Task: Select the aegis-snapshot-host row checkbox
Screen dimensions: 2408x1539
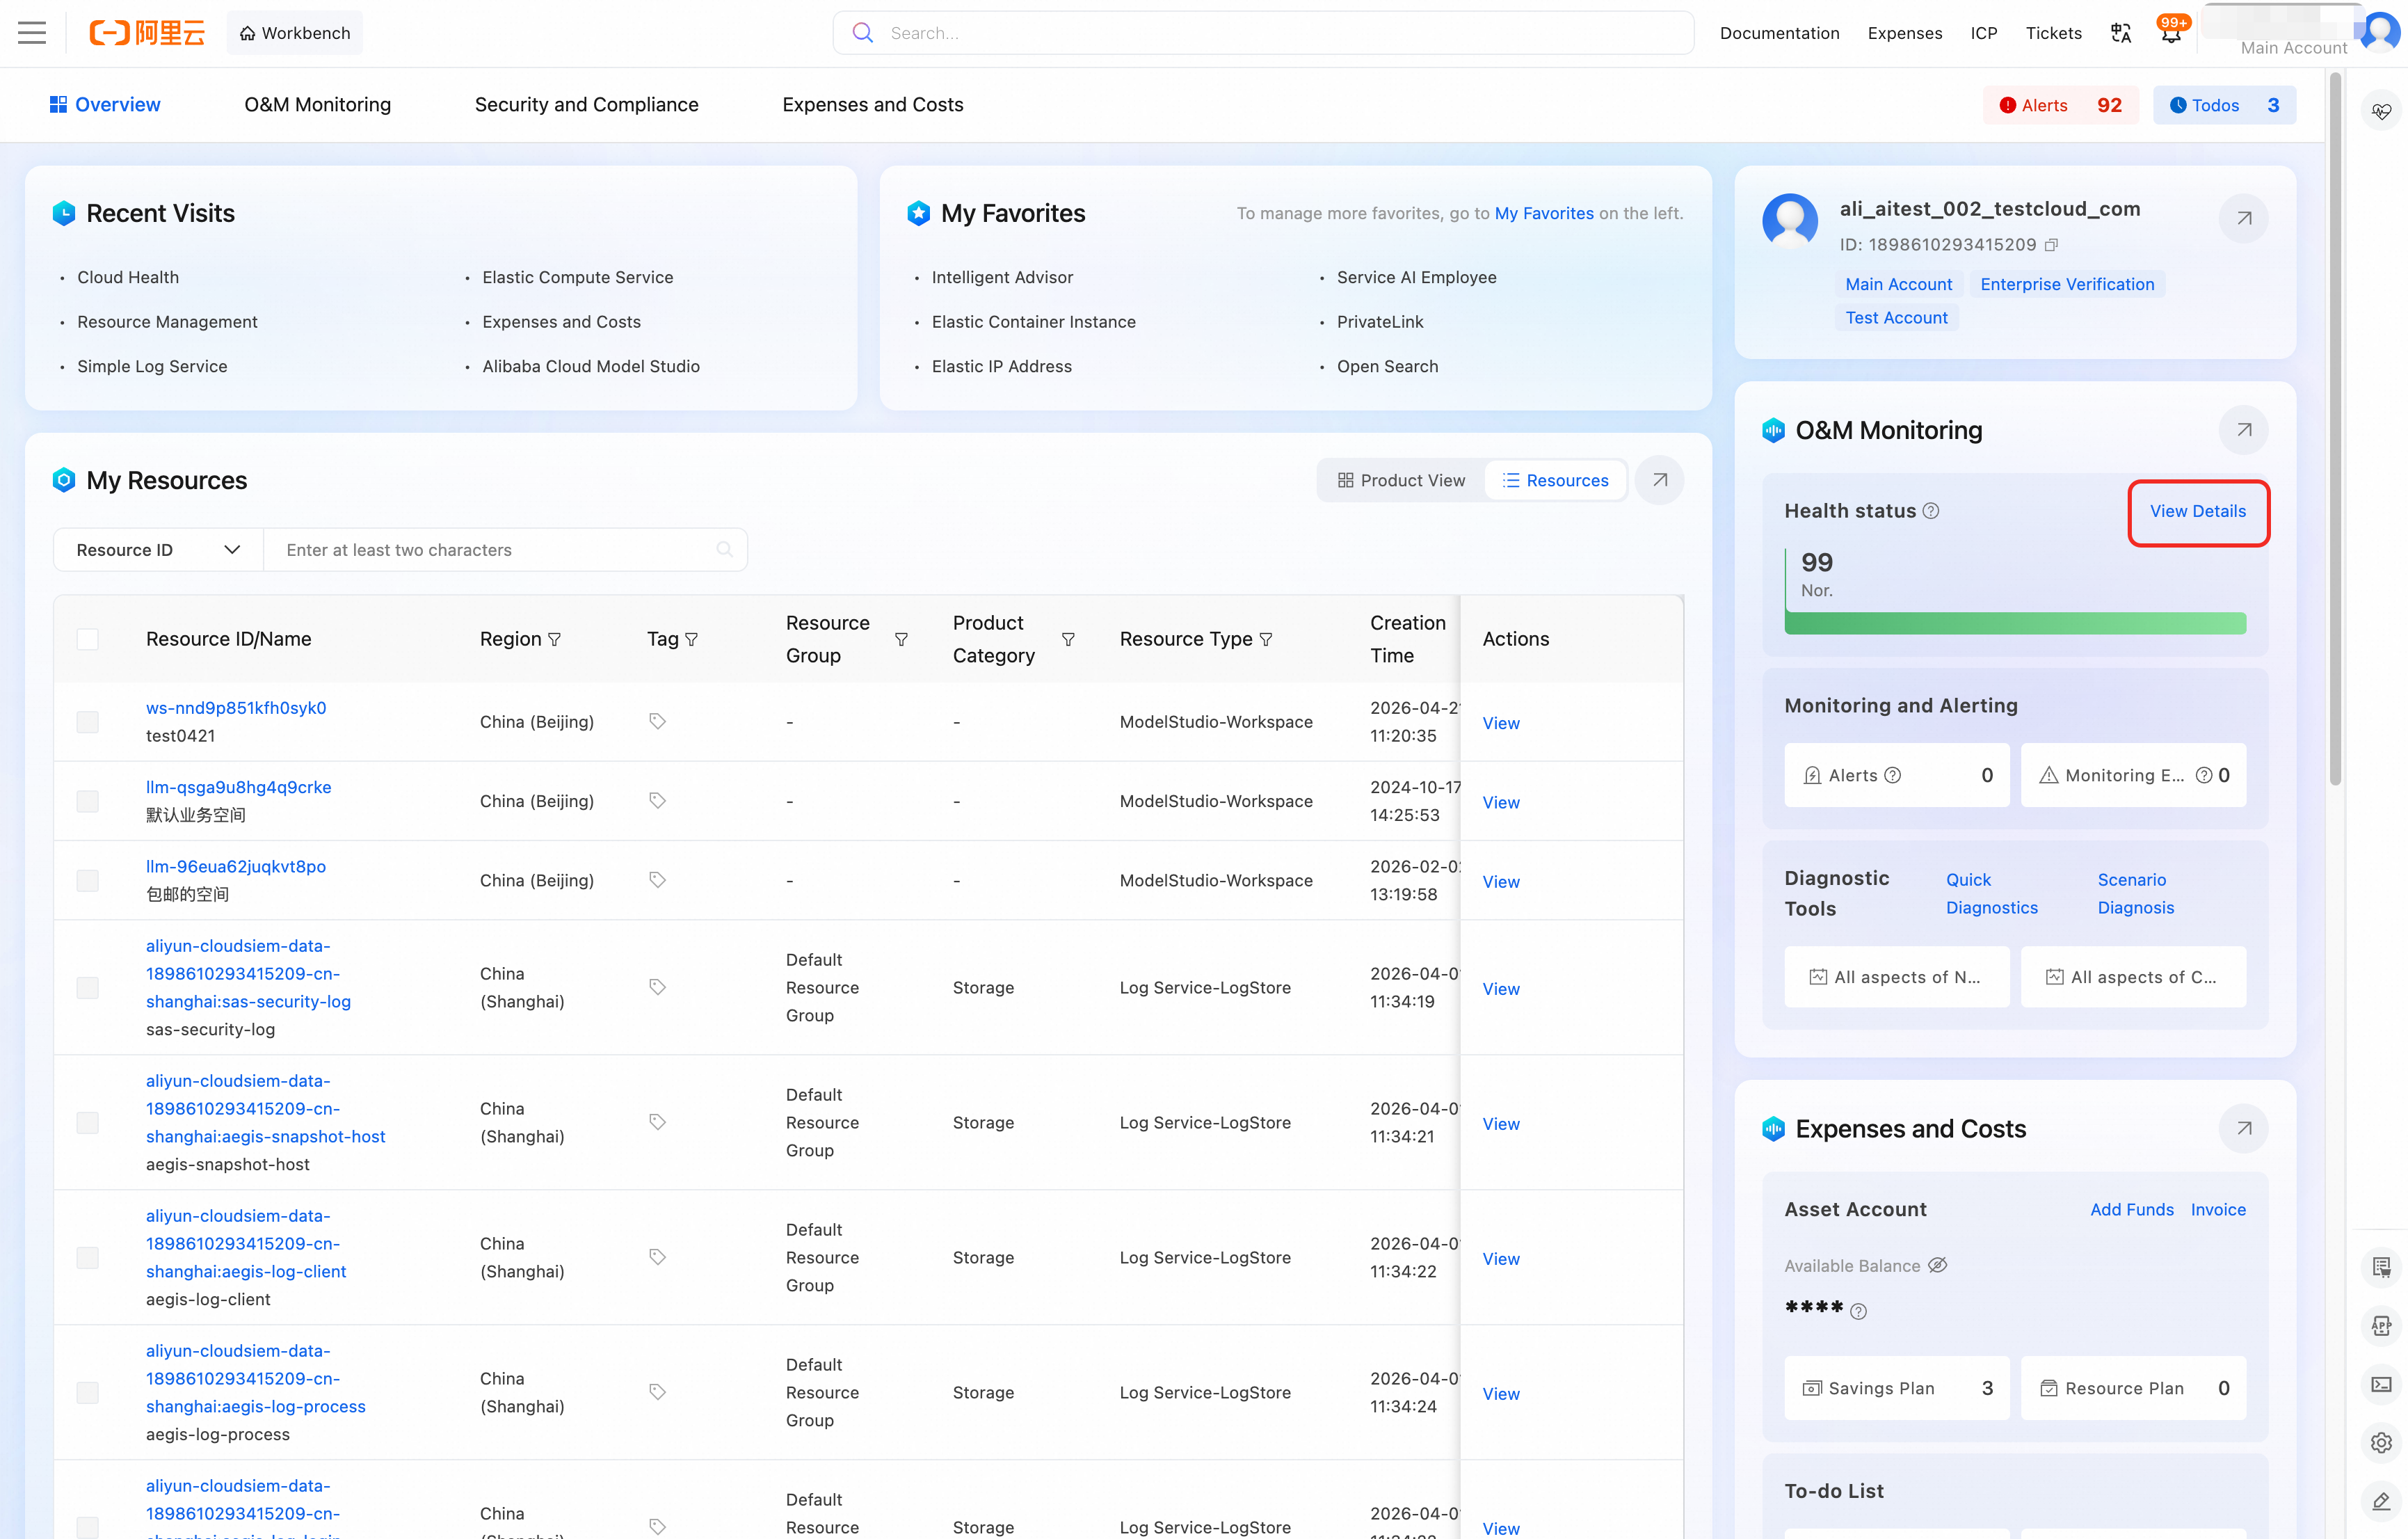Action: click(88, 1123)
